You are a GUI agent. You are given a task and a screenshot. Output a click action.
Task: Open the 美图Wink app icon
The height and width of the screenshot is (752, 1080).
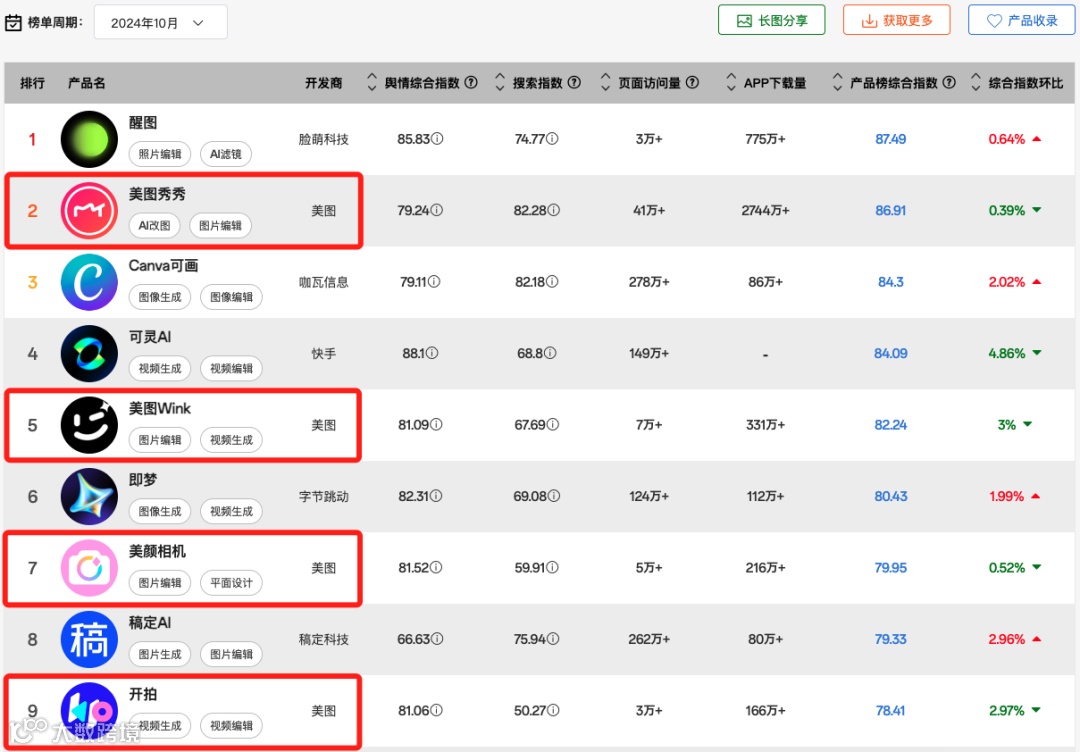coord(90,425)
